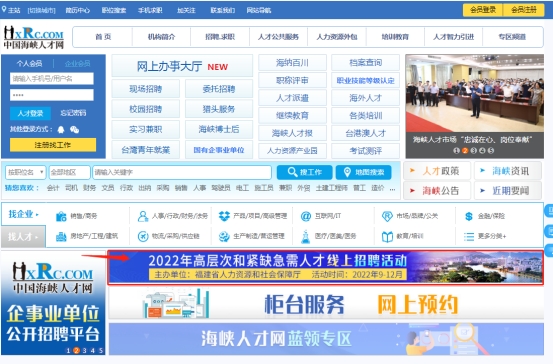Image resolution: width=553 pixels, height=364 pixels.
Task: Open the 全部地区 region selector
Action: (69, 172)
